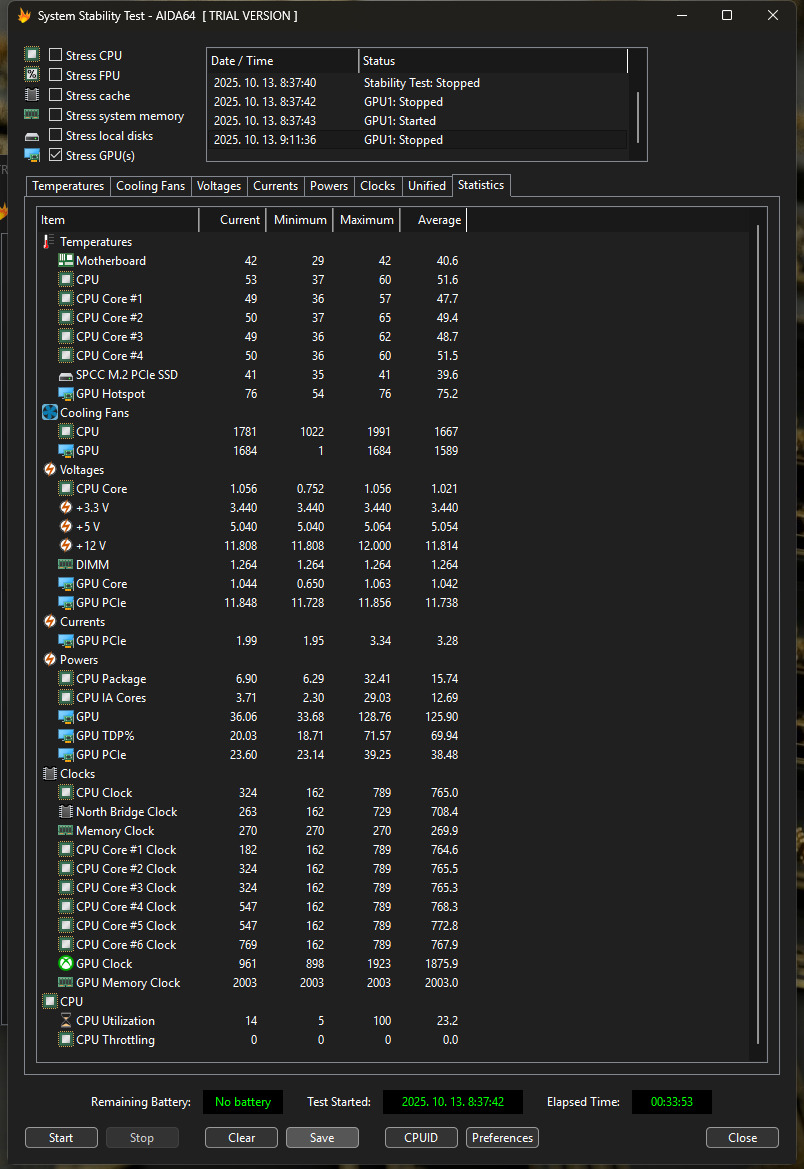The image size is (804, 1169).
Task: Click the cache chip icon beside Stress cache
Action: (31, 95)
